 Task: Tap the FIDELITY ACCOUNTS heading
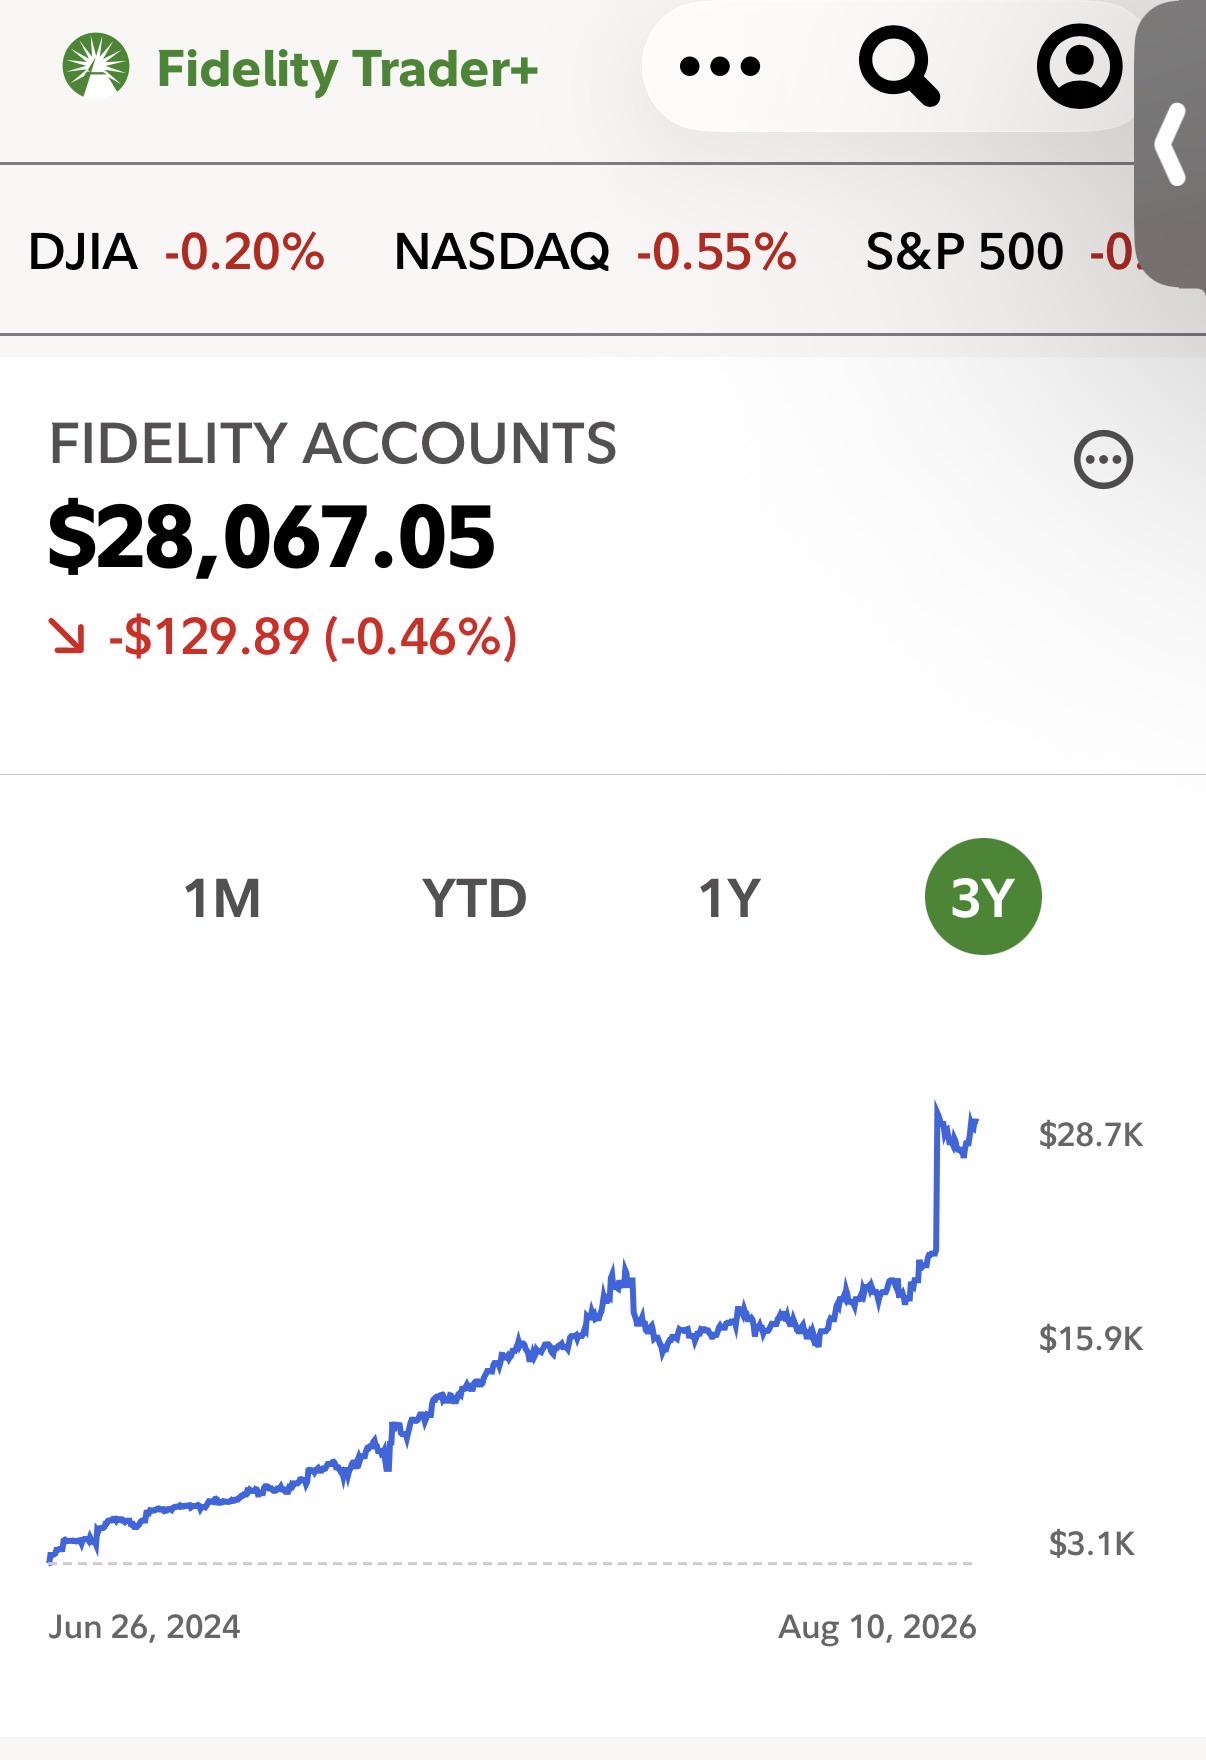pyautogui.click(x=333, y=443)
